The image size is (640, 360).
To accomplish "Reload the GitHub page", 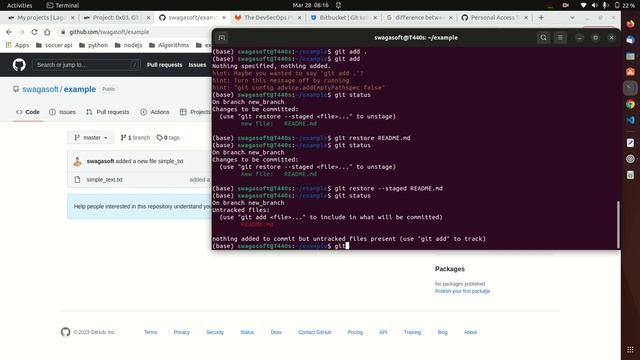I will 34,32.
